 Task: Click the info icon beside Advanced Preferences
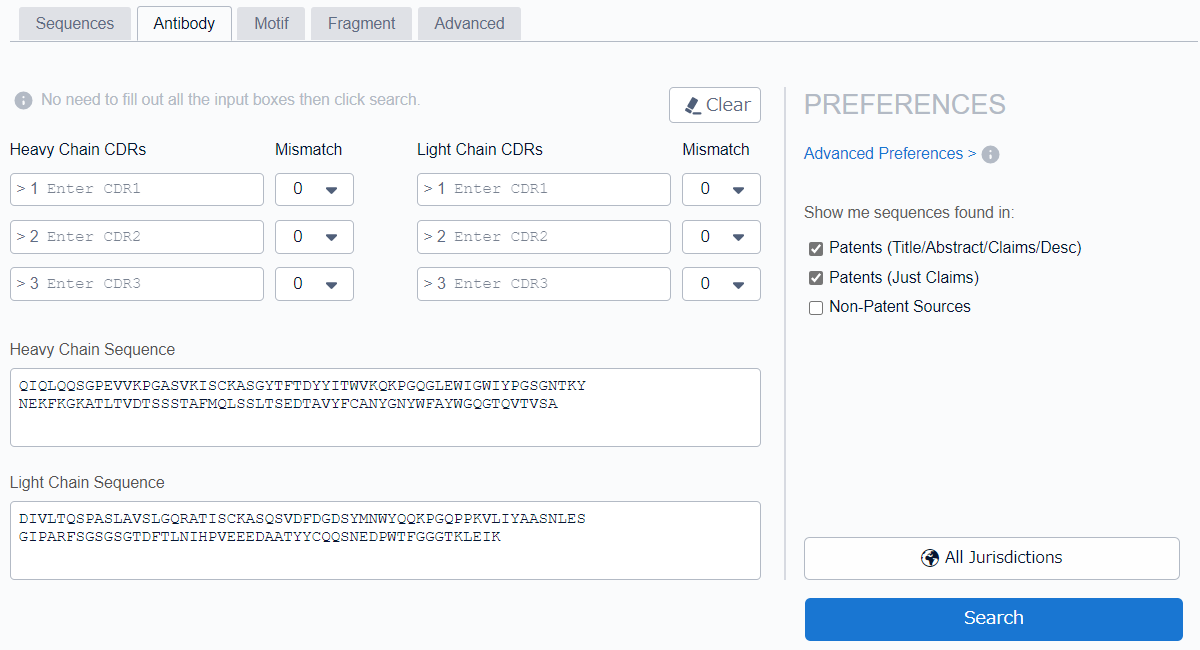990,154
